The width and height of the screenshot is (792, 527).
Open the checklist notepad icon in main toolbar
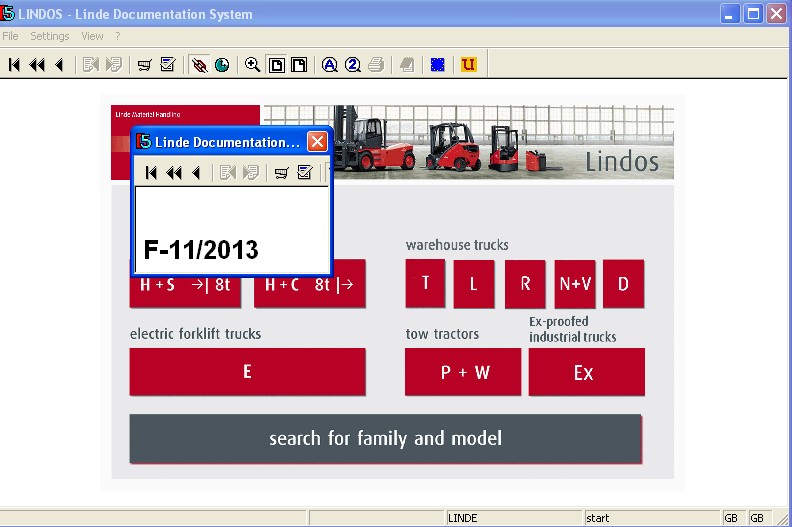(168, 64)
